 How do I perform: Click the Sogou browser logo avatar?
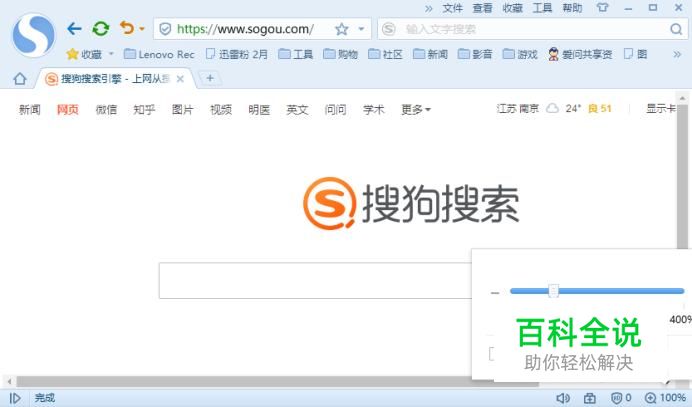click(34, 35)
